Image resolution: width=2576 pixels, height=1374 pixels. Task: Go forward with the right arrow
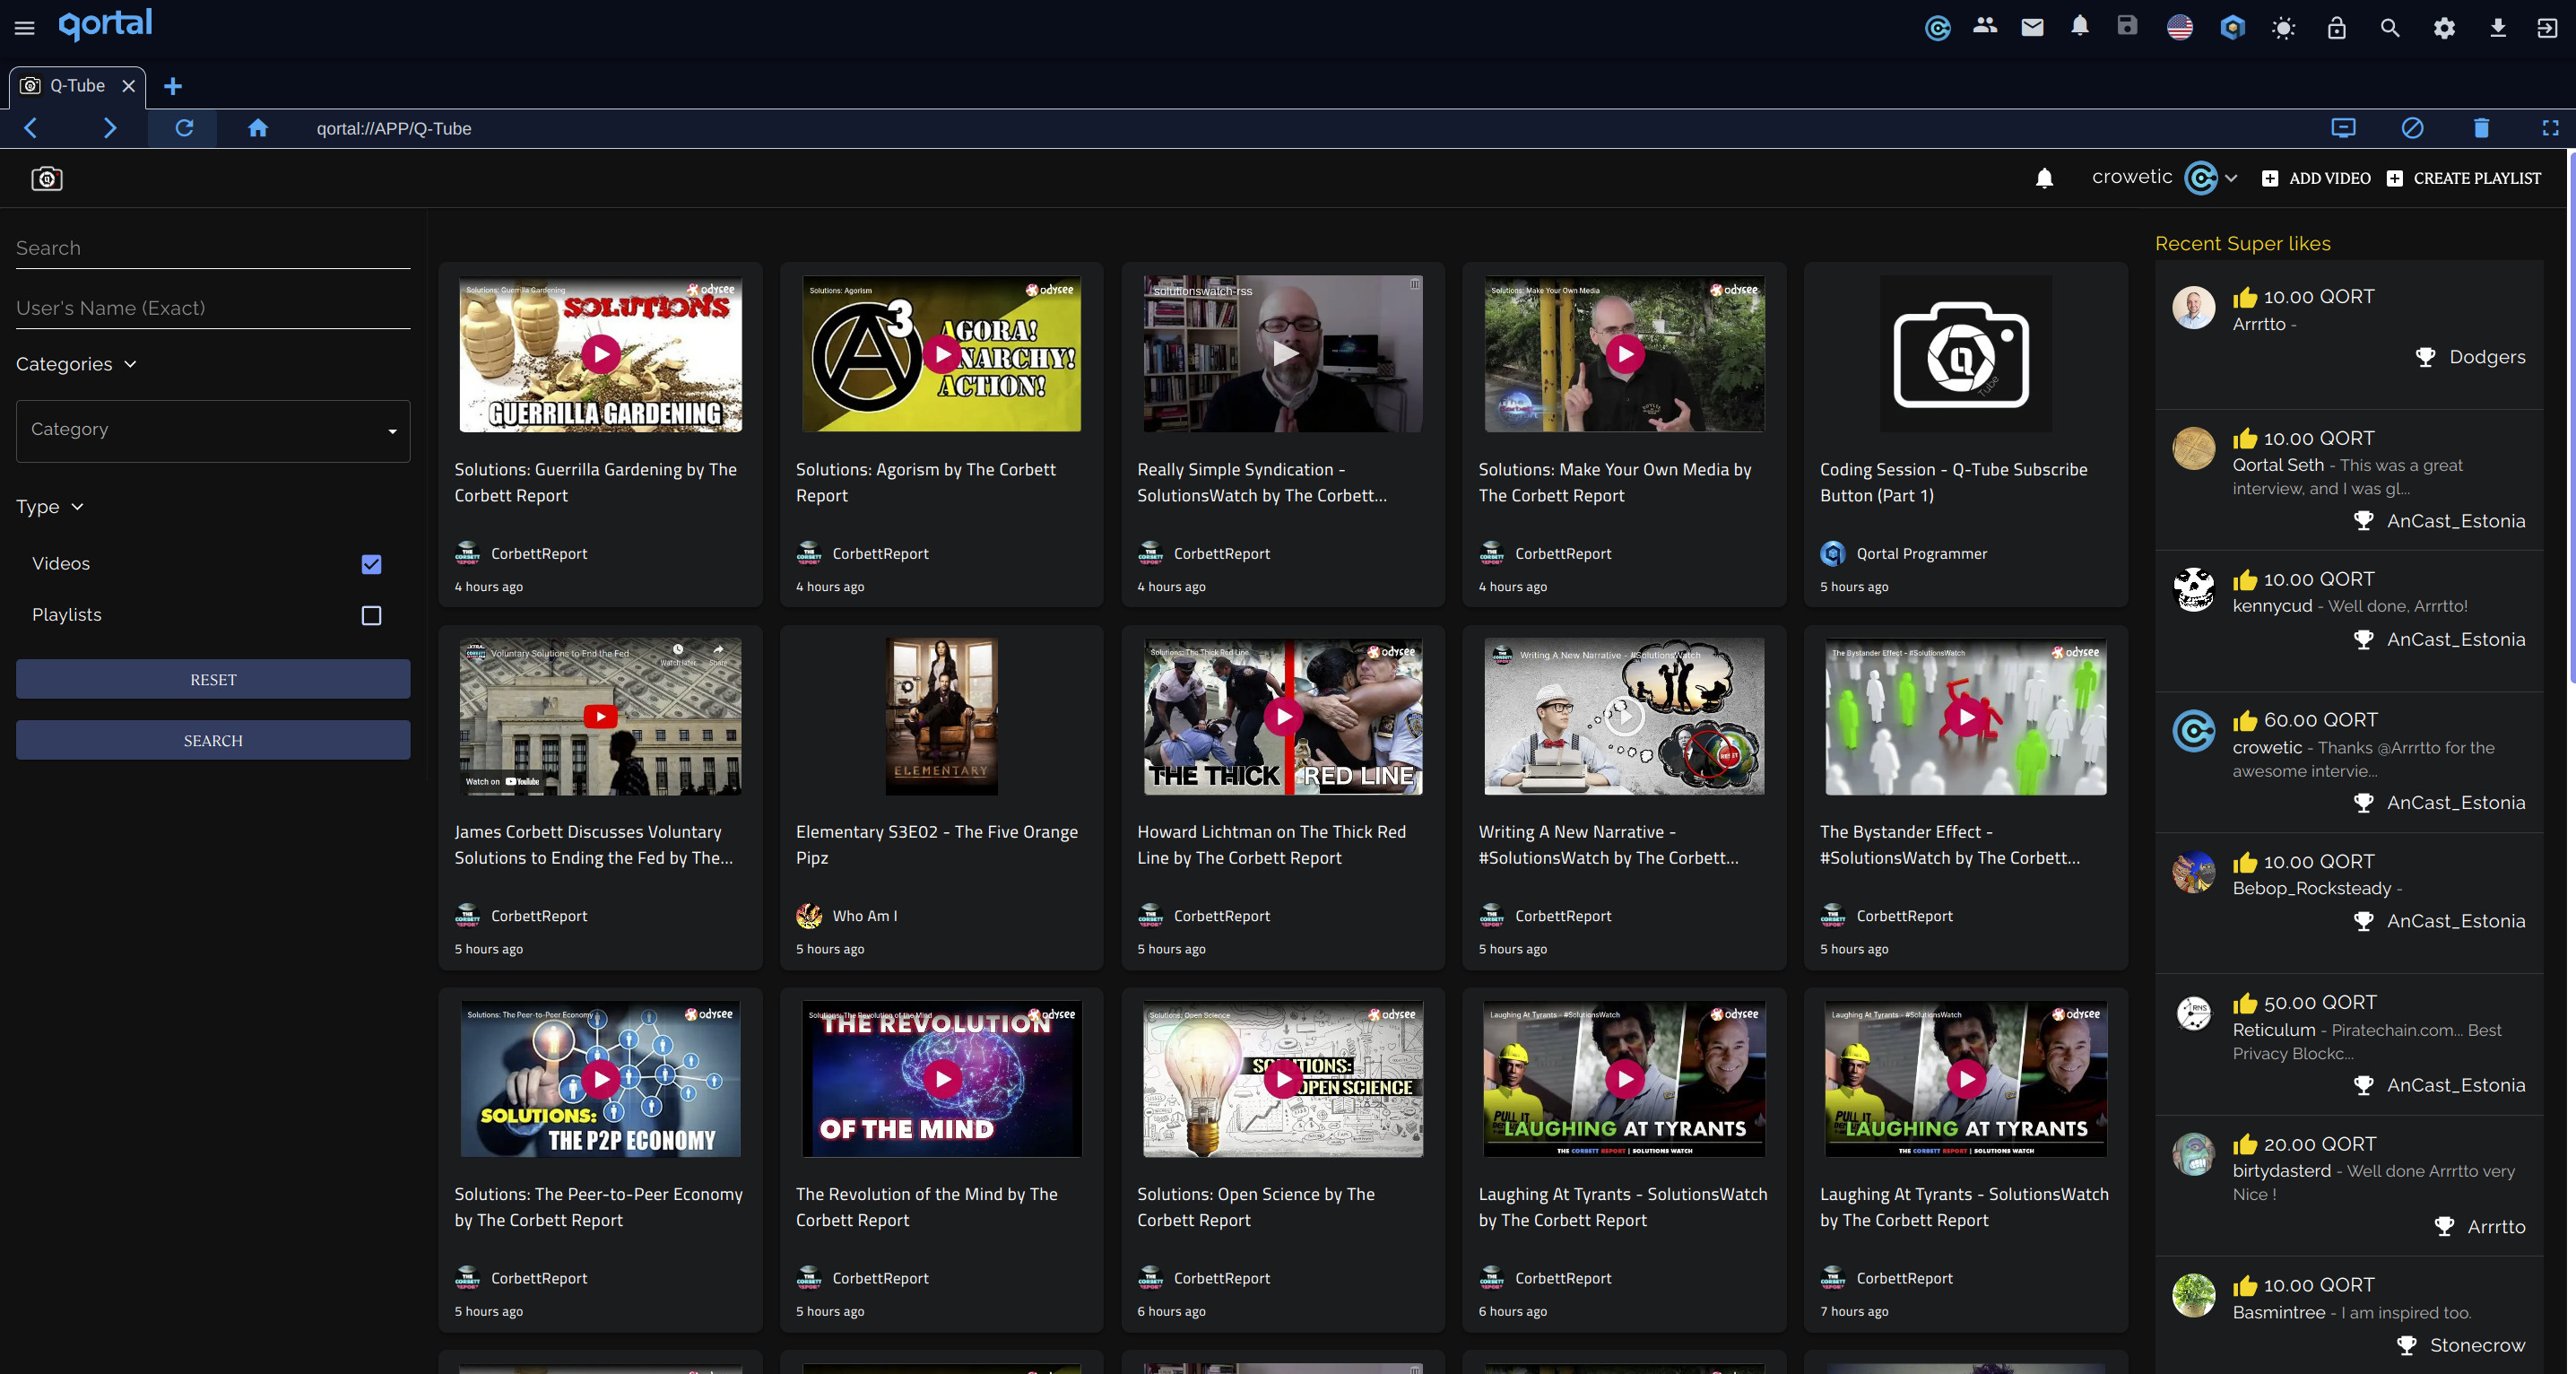point(110,128)
